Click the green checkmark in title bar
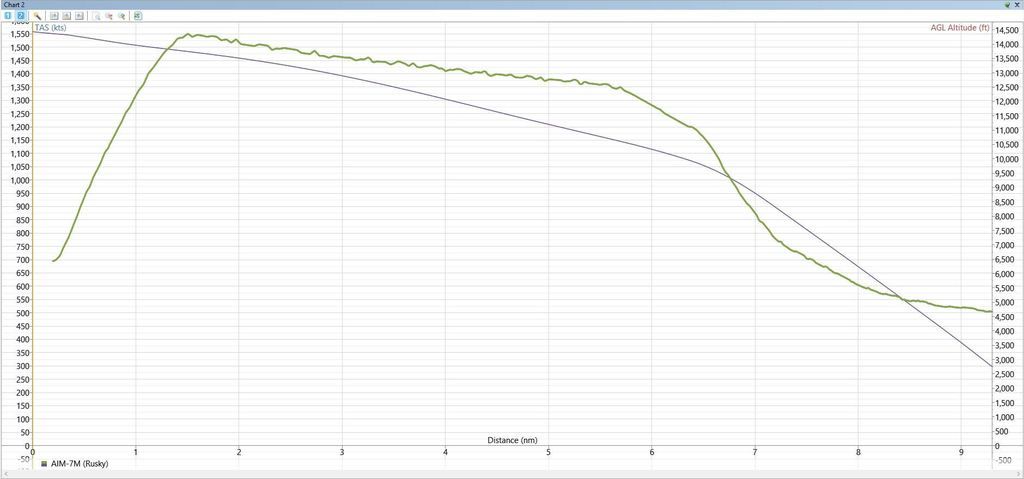Viewport: 1024px width, 479px height. [1006, 5]
